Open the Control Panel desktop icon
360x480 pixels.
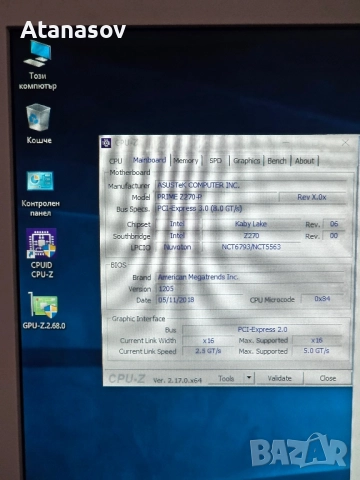point(40,194)
